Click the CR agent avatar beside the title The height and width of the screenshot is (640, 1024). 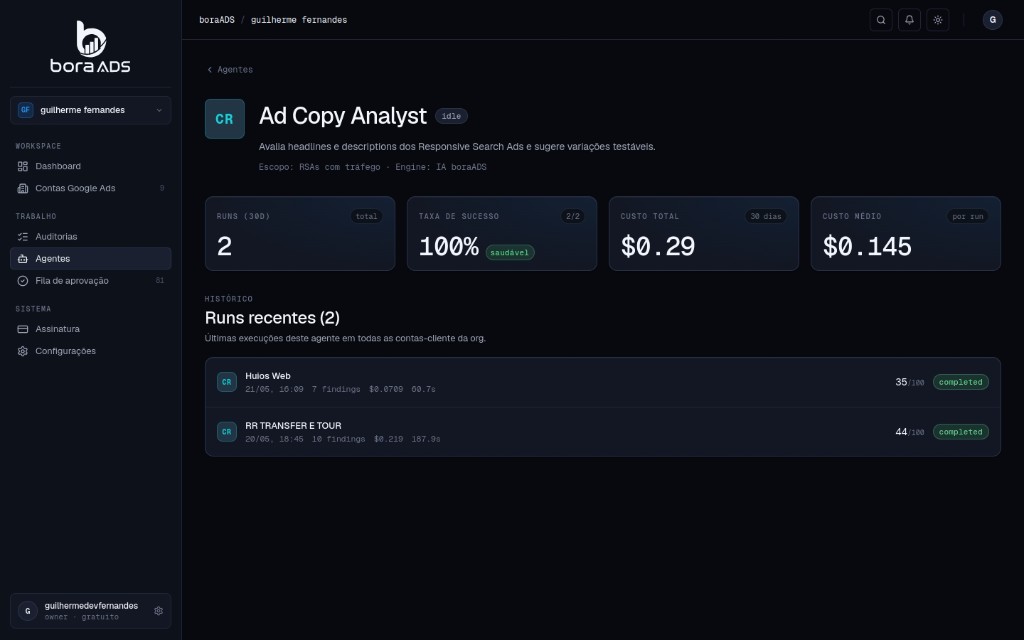225,119
